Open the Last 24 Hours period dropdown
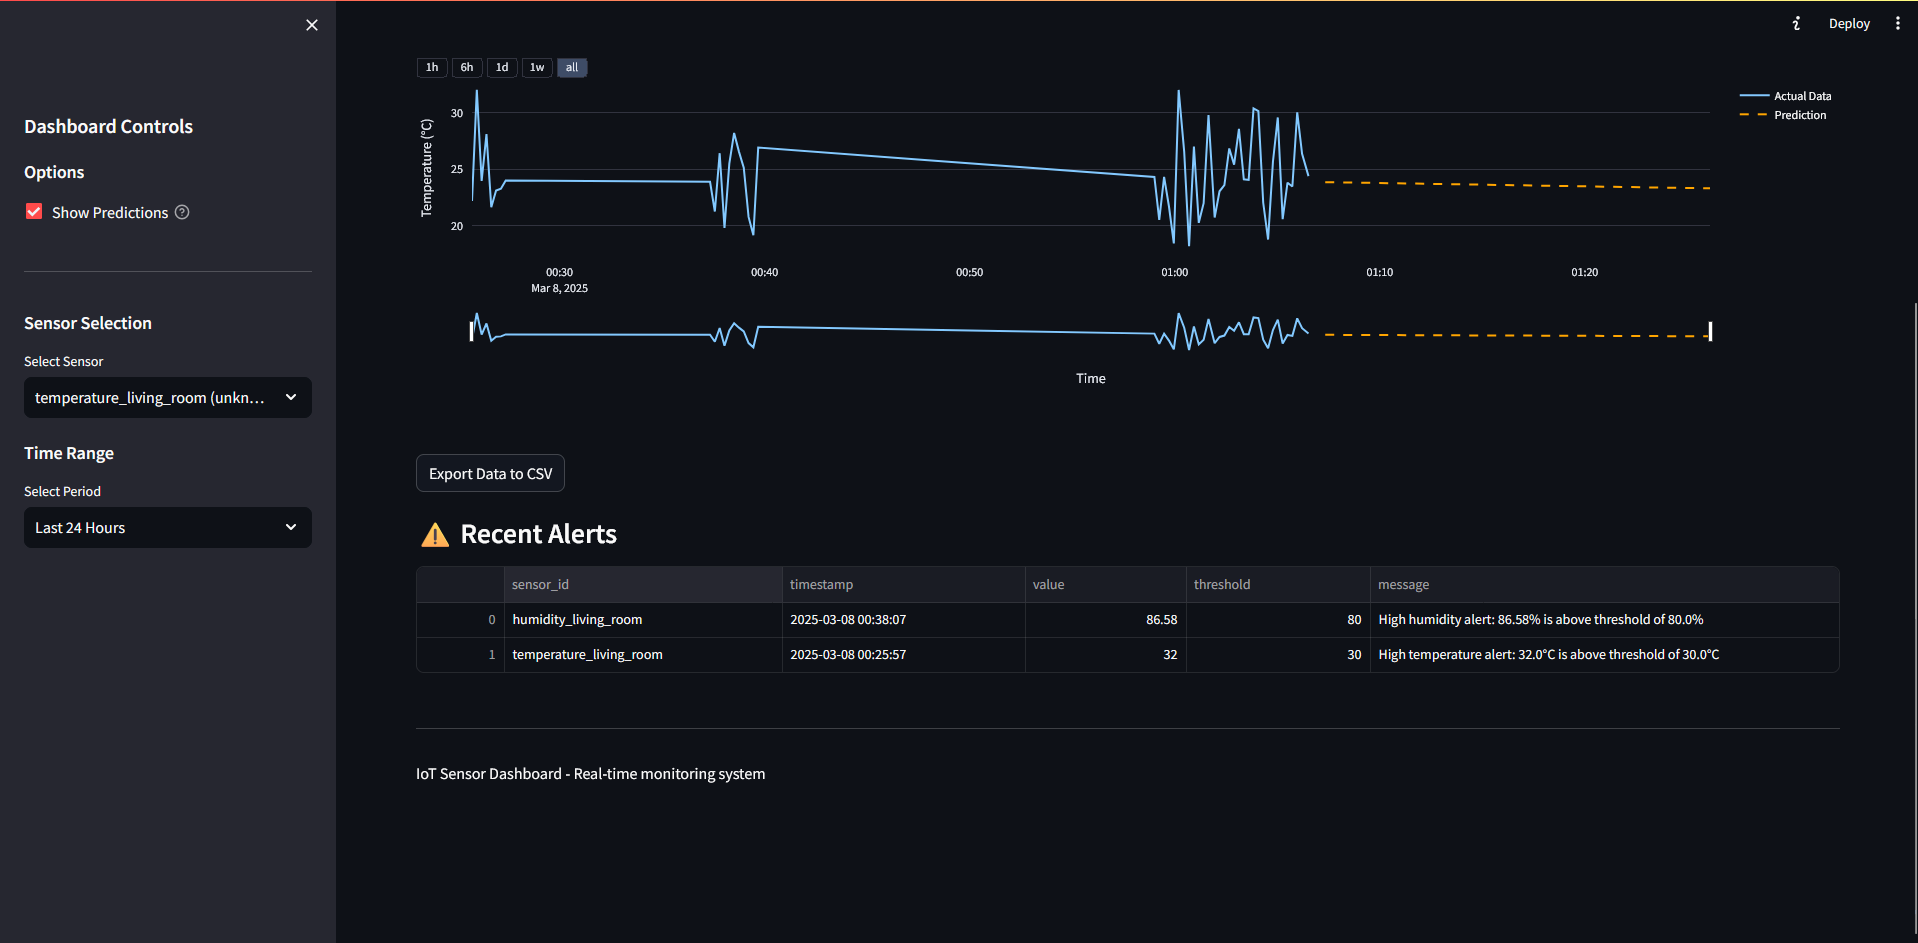 [167, 527]
